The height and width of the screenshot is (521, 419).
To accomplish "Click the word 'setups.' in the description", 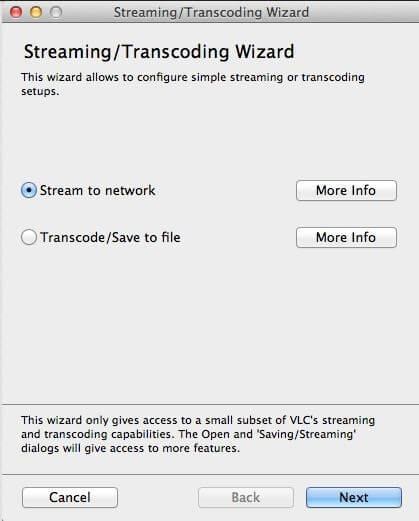I will (x=40, y=91).
